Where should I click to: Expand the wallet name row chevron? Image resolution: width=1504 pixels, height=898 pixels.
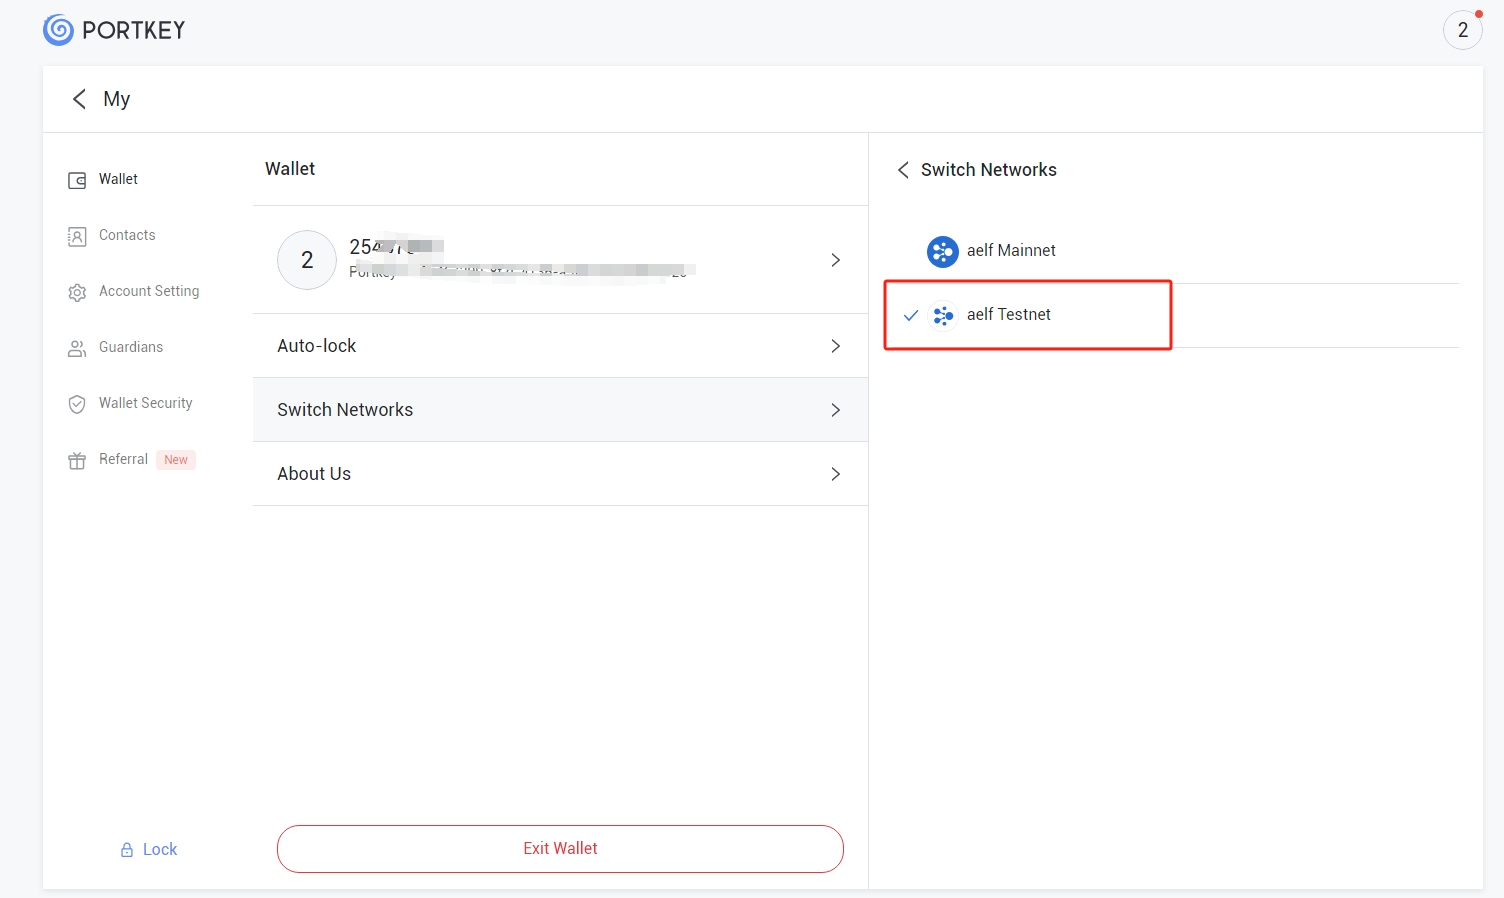[x=836, y=260]
